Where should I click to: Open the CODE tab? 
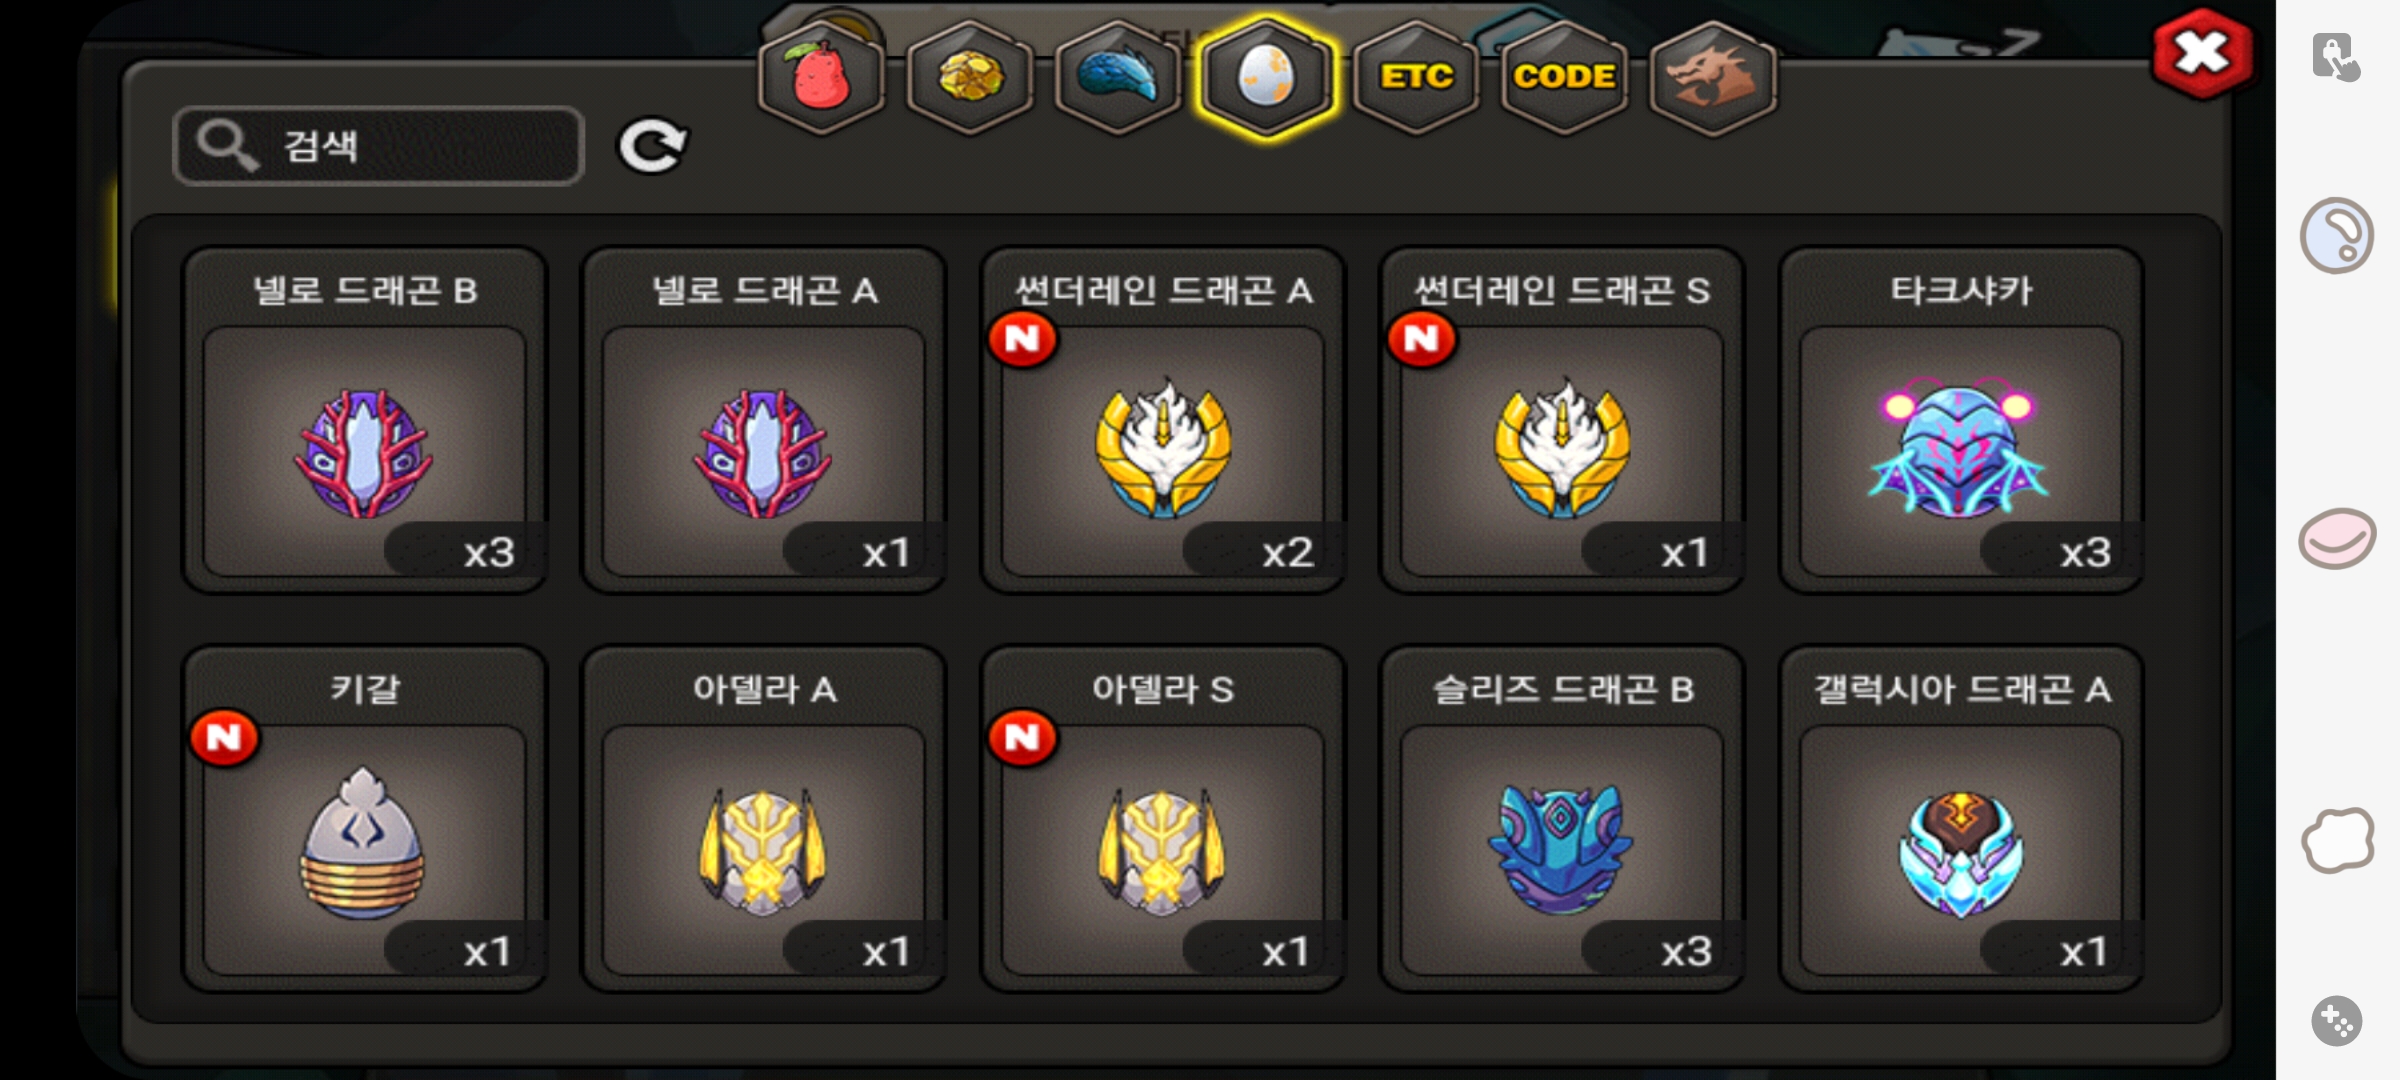[x=1564, y=77]
